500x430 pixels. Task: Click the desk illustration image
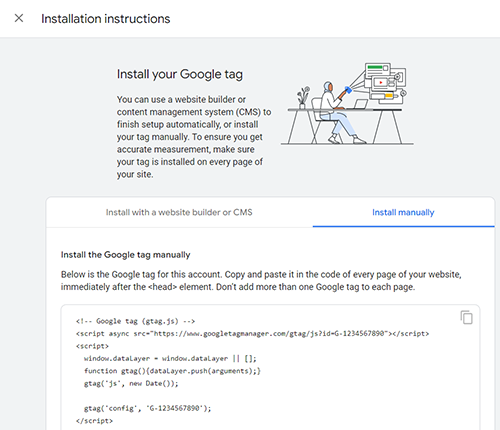click(347, 104)
